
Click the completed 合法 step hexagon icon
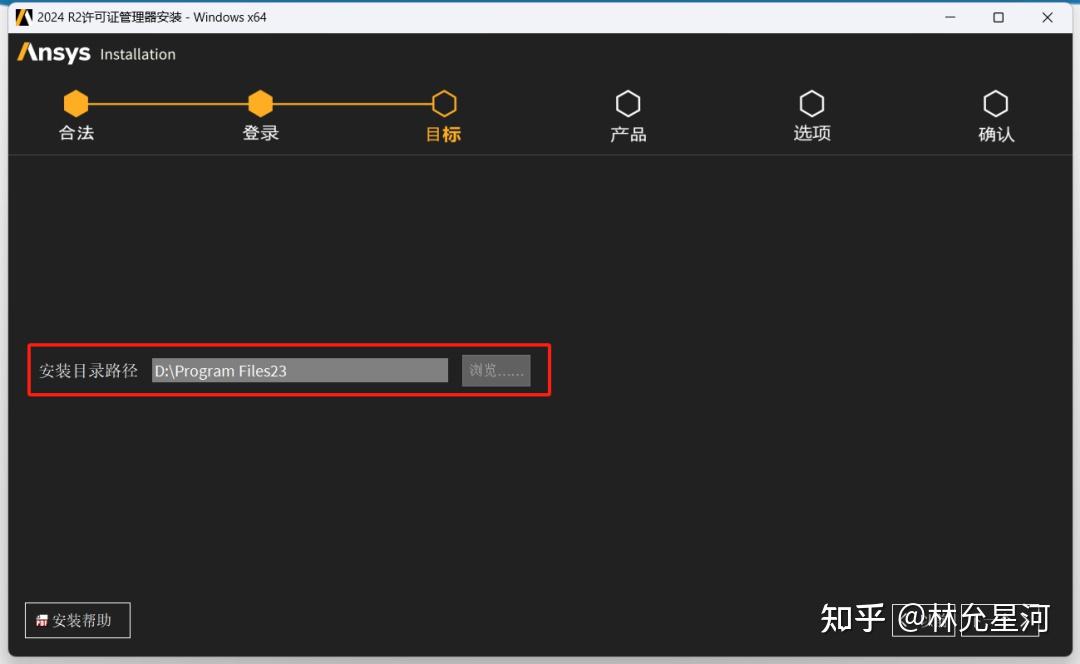click(76, 103)
